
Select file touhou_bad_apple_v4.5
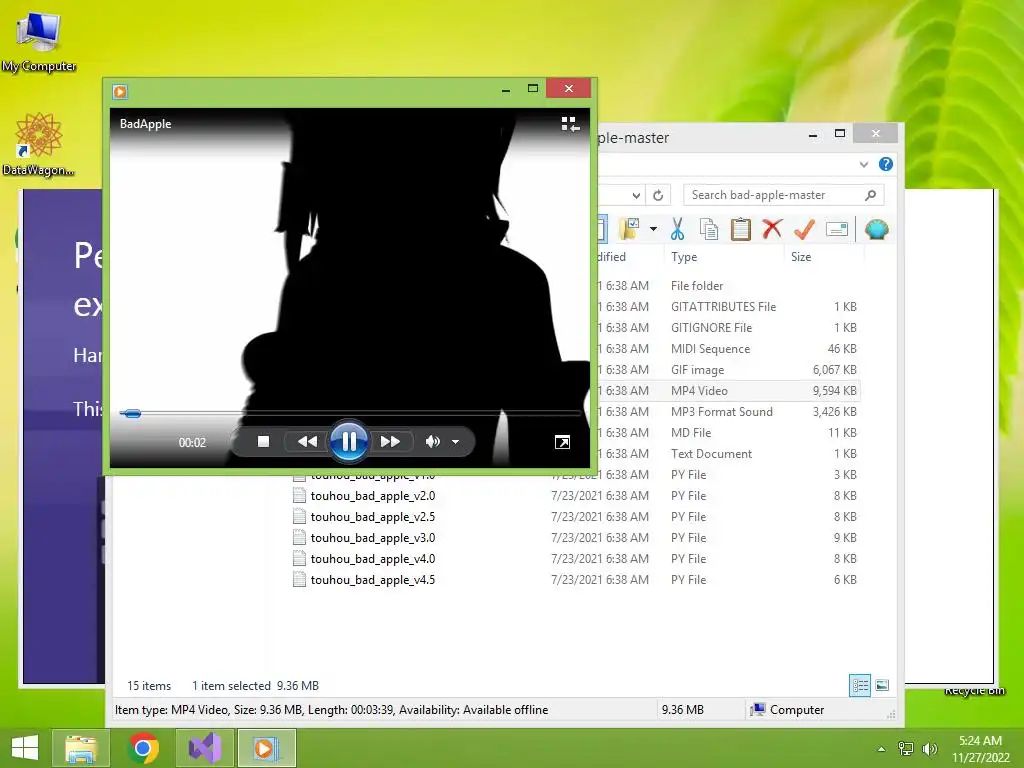pyautogui.click(x=373, y=579)
